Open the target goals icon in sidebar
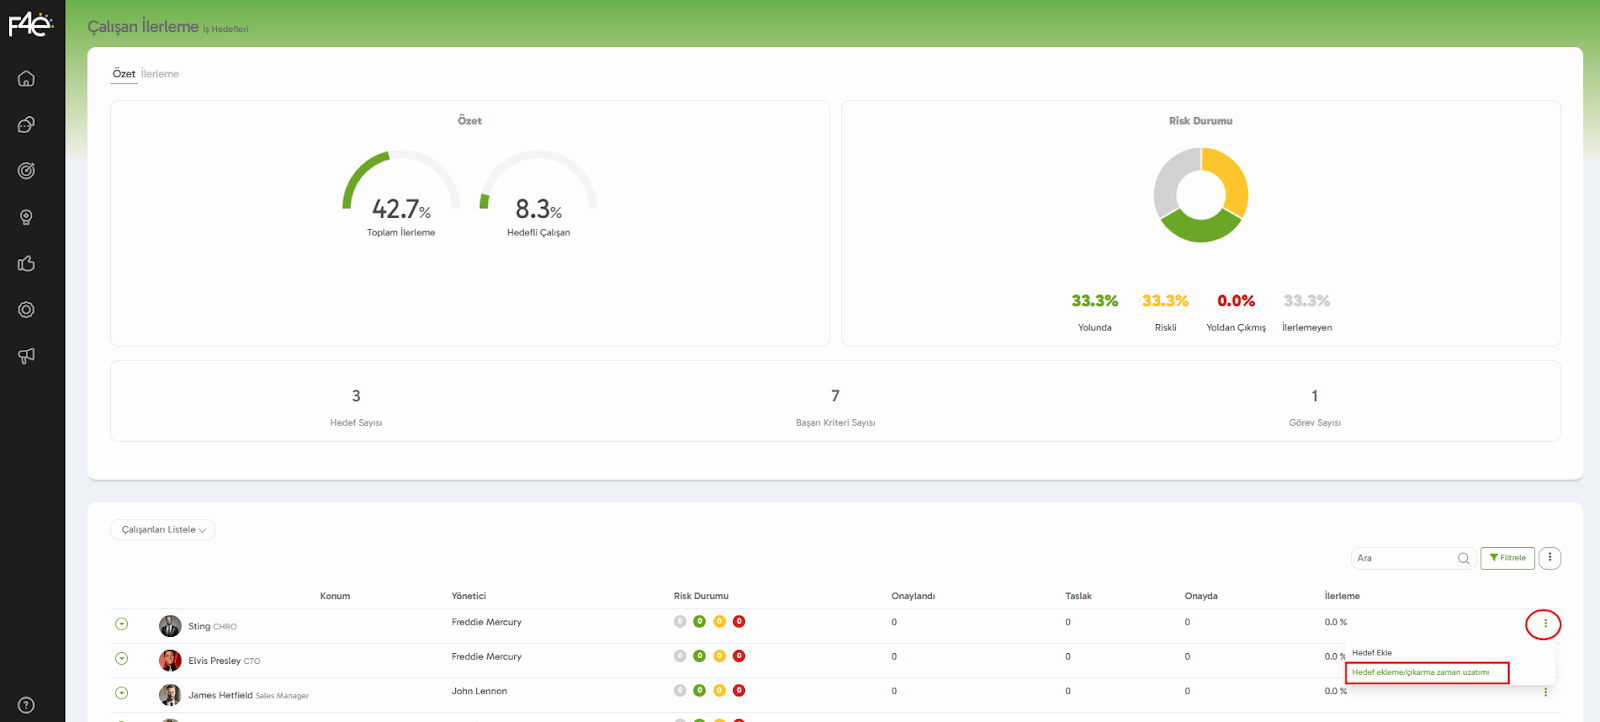1600x722 pixels. coord(26,171)
